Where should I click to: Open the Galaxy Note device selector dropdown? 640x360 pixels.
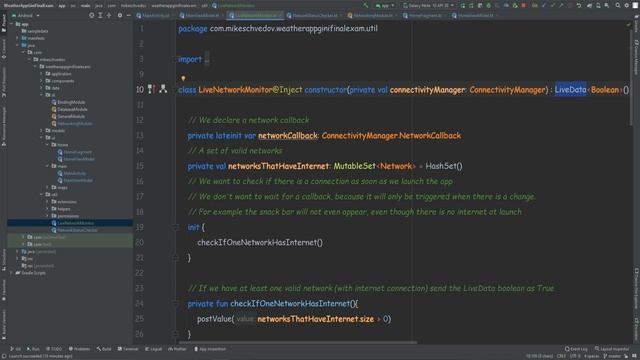point(429,5)
